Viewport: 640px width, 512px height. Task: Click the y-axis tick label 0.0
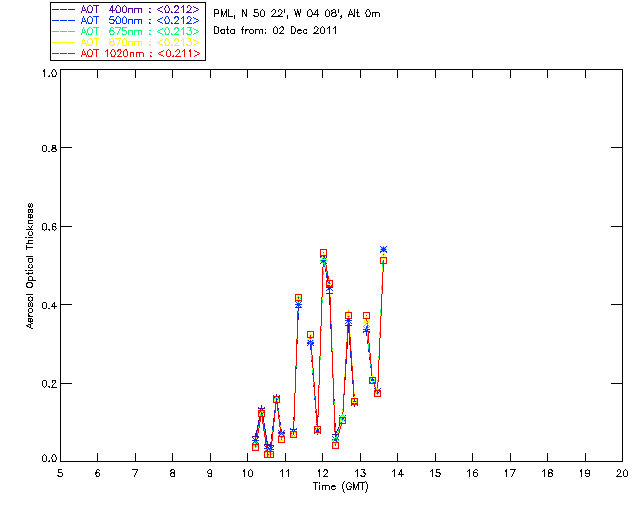pyautogui.click(x=48, y=460)
